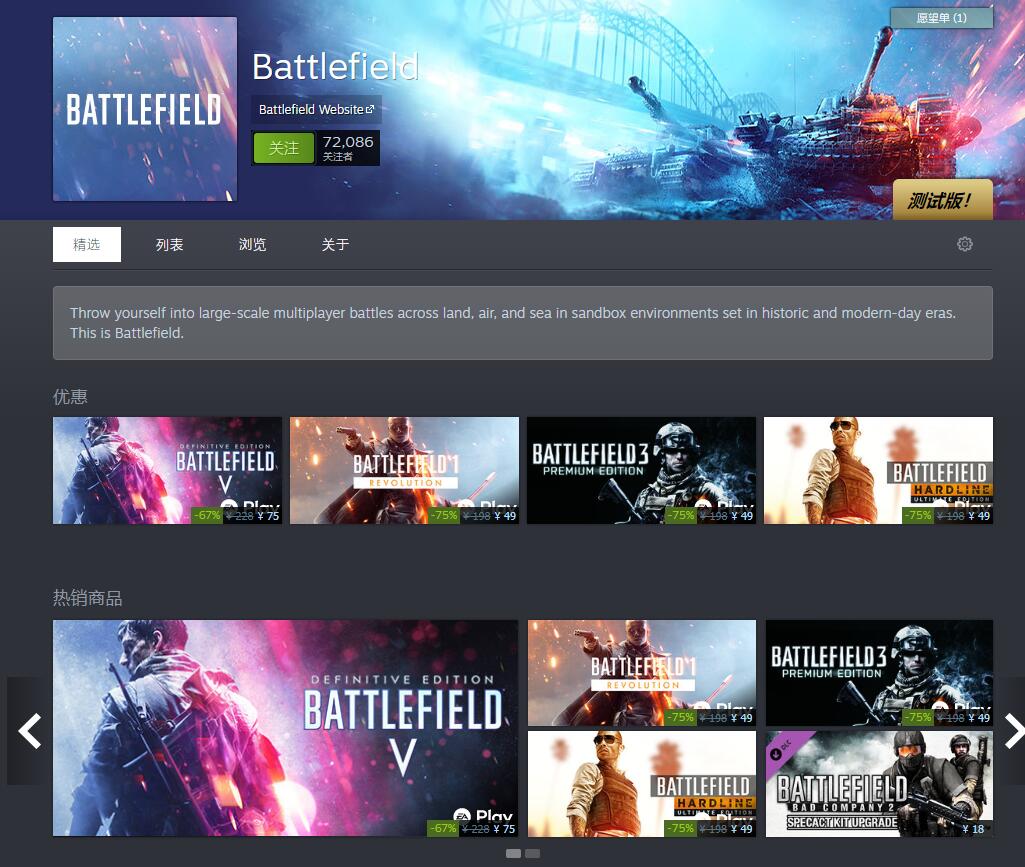Viewport: 1025px width, 867px height.
Task: Open the 愿望单 (1) wishlist button
Action: [941, 18]
